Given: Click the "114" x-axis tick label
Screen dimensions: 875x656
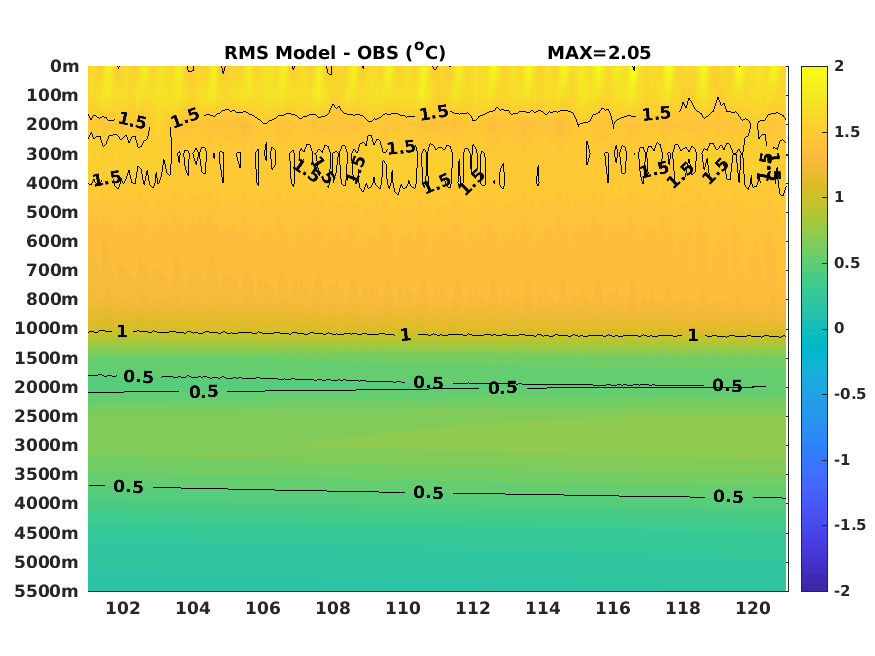Looking at the screenshot, I should (x=543, y=608).
